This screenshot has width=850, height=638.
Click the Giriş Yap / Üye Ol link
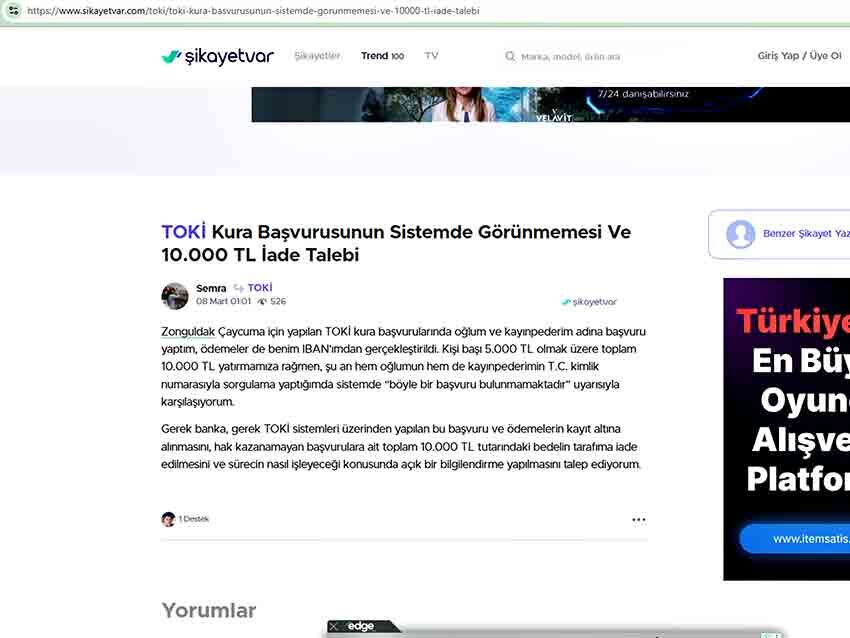click(798, 56)
